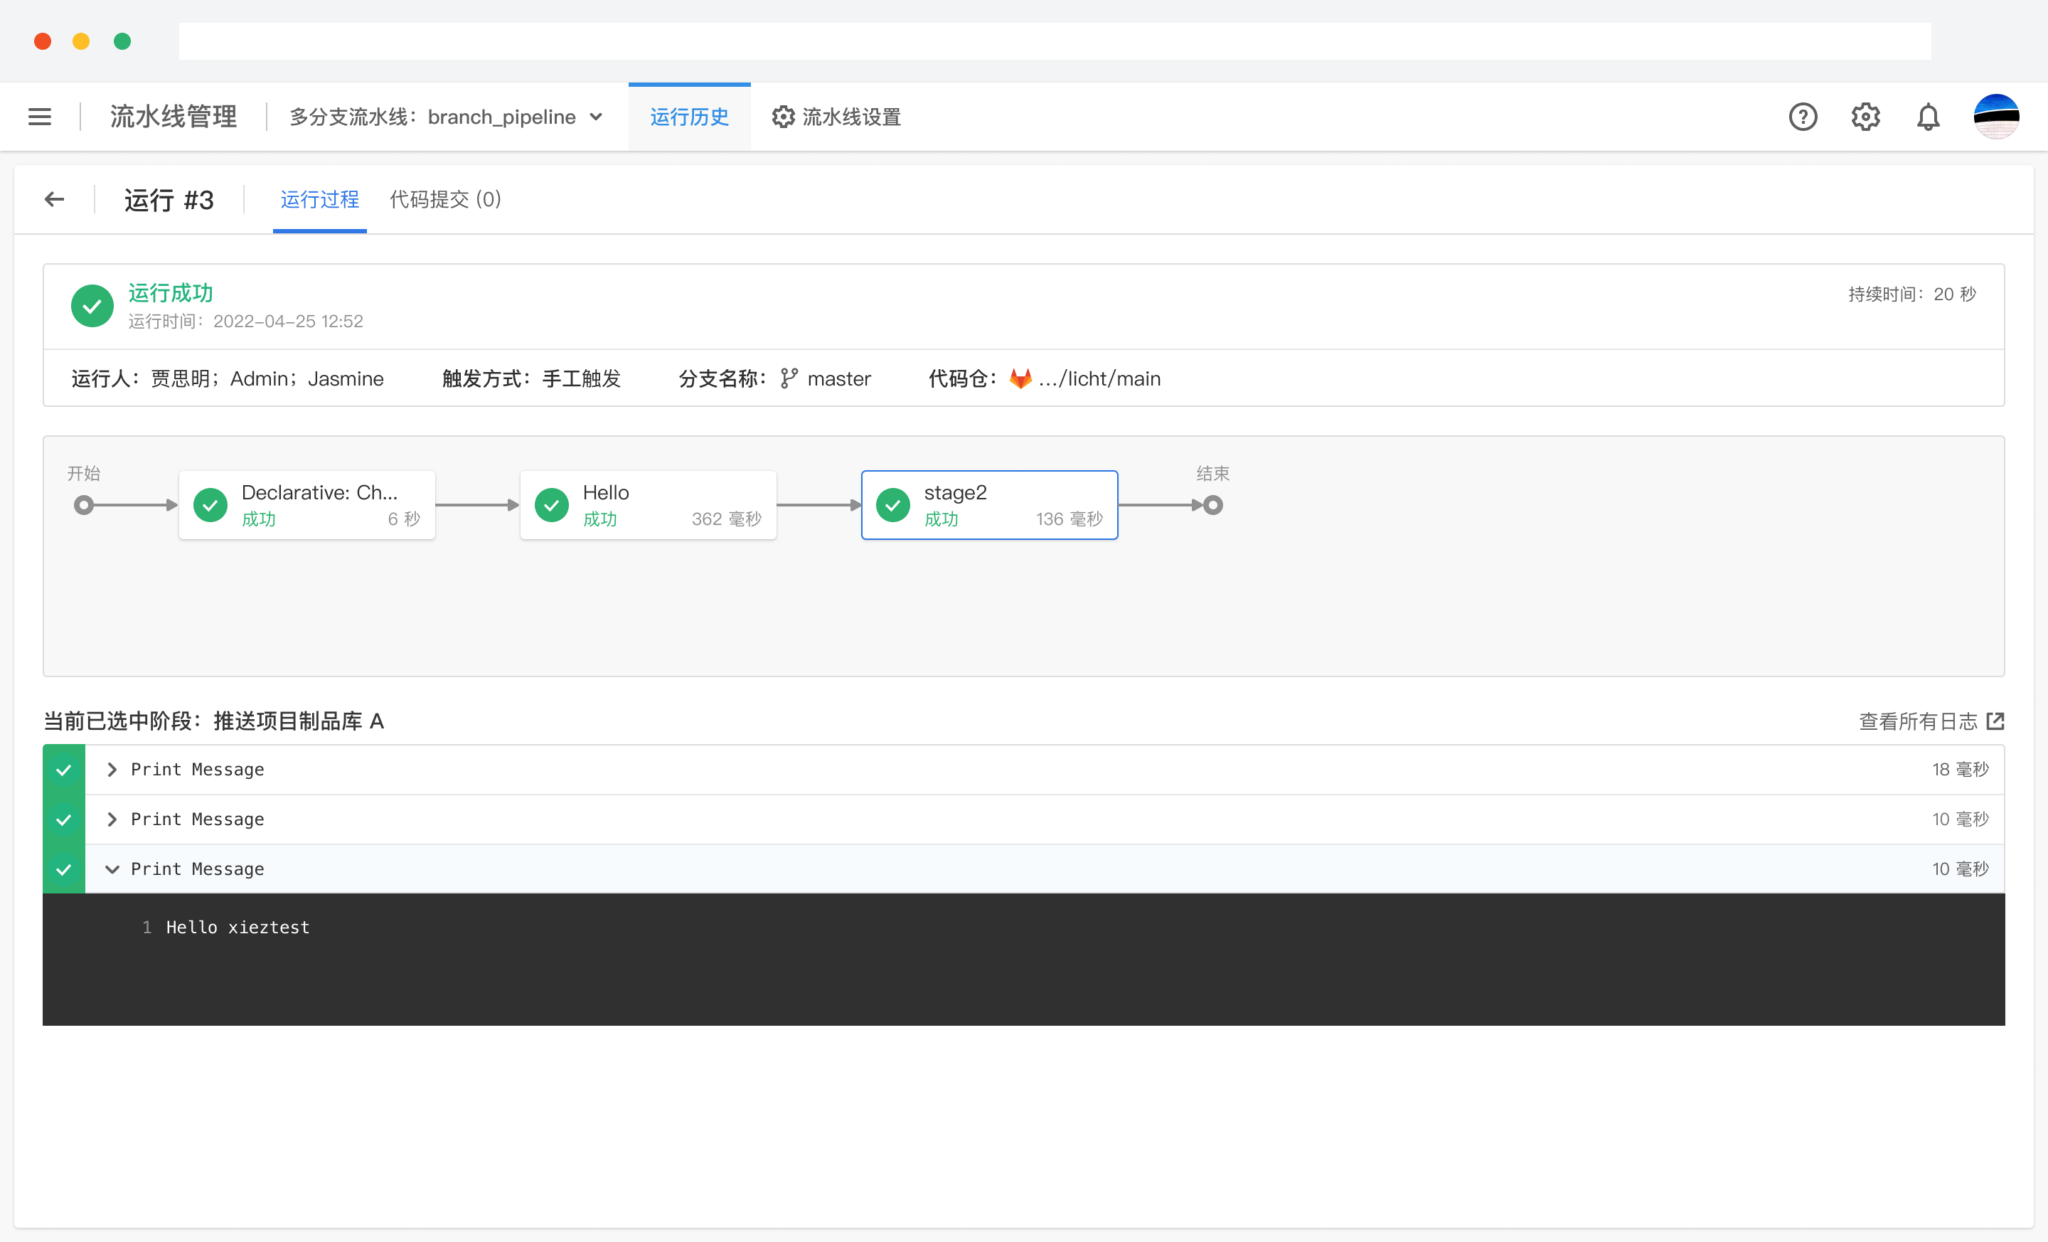Open the hamburger navigation menu
Viewport: 2048px width, 1242px height.
(x=40, y=117)
